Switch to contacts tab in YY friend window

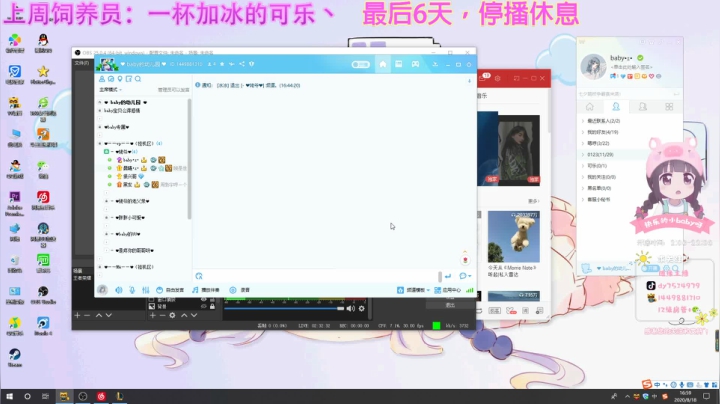pos(616,107)
